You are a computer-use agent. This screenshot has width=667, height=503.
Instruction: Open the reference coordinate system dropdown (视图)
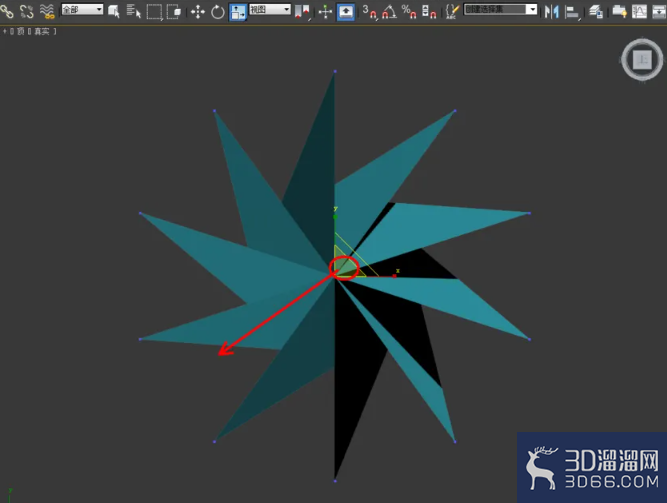pos(270,9)
